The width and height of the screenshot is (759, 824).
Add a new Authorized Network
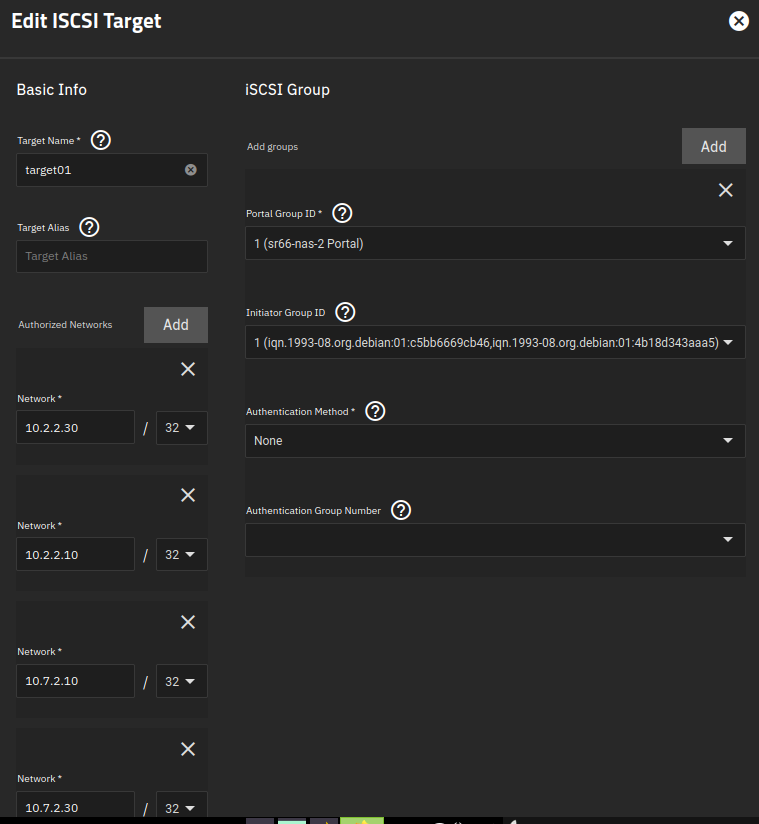[175, 324]
